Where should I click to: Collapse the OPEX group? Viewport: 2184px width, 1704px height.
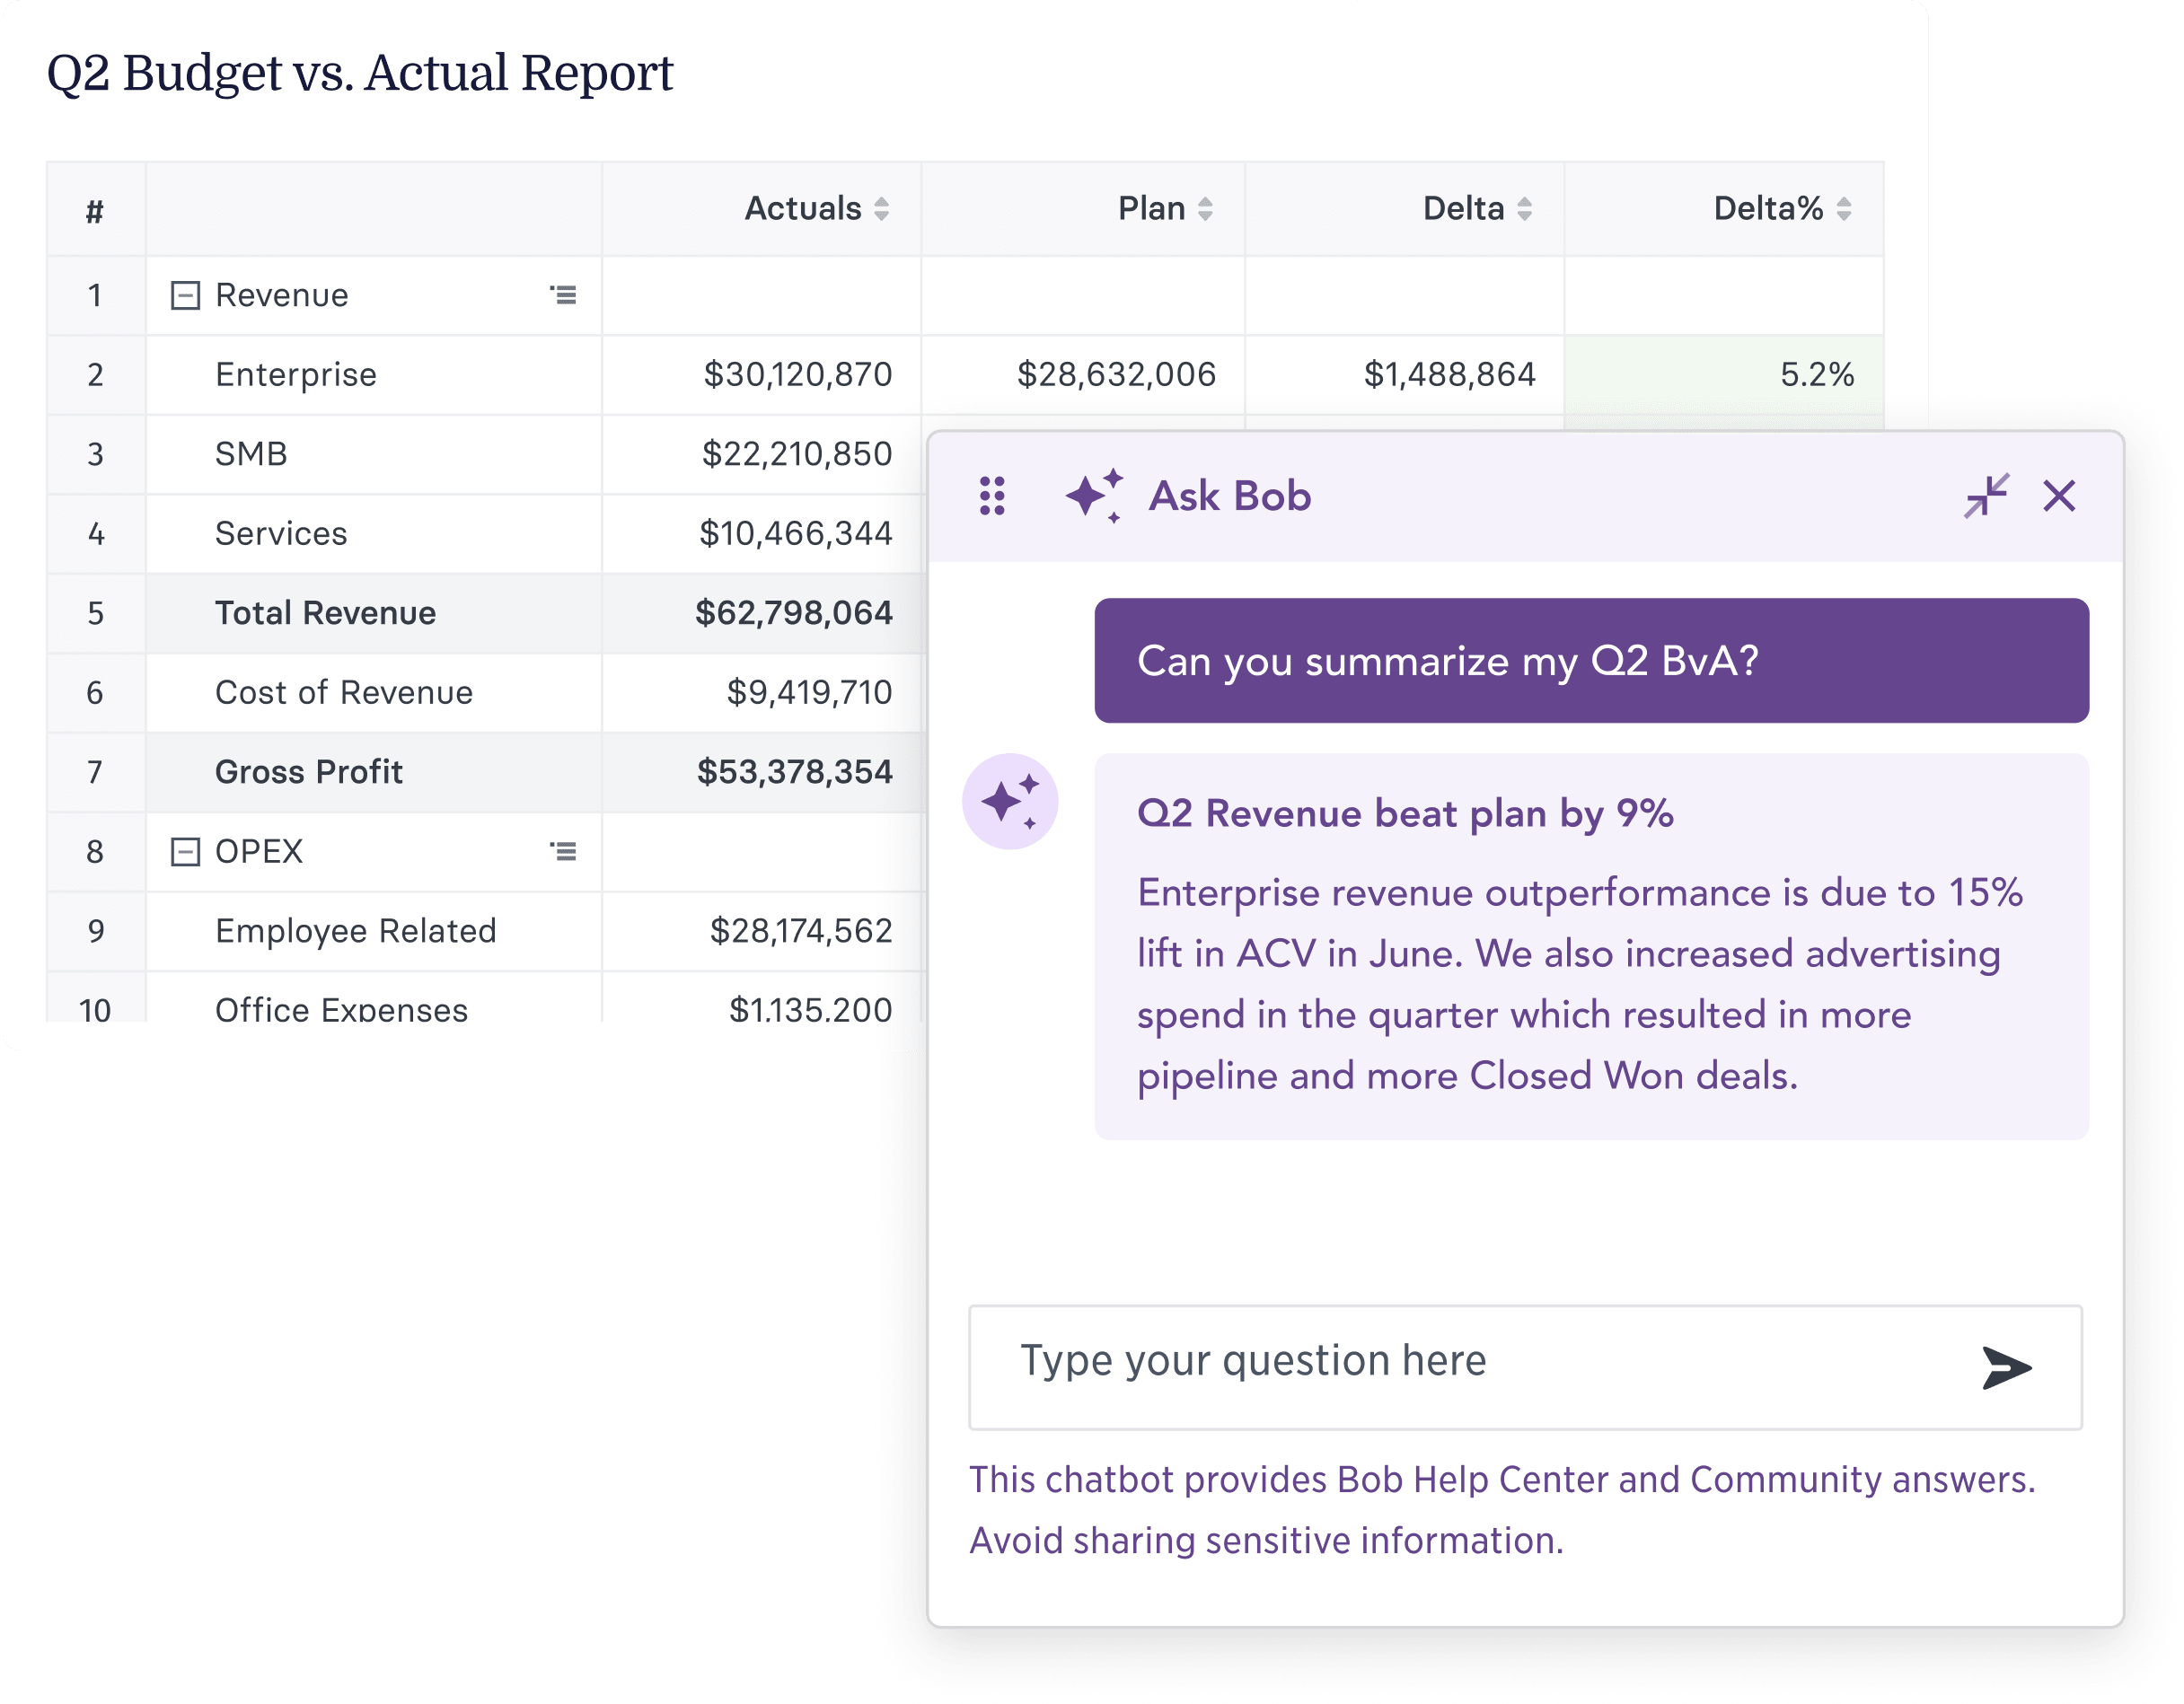[185, 851]
